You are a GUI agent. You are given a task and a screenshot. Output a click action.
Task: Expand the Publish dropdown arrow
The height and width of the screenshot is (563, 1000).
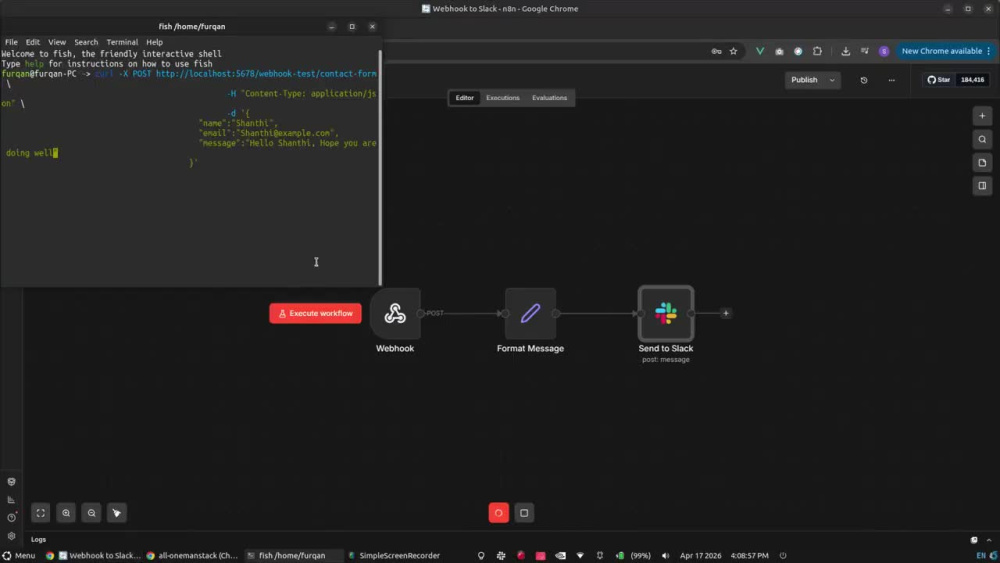832,80
